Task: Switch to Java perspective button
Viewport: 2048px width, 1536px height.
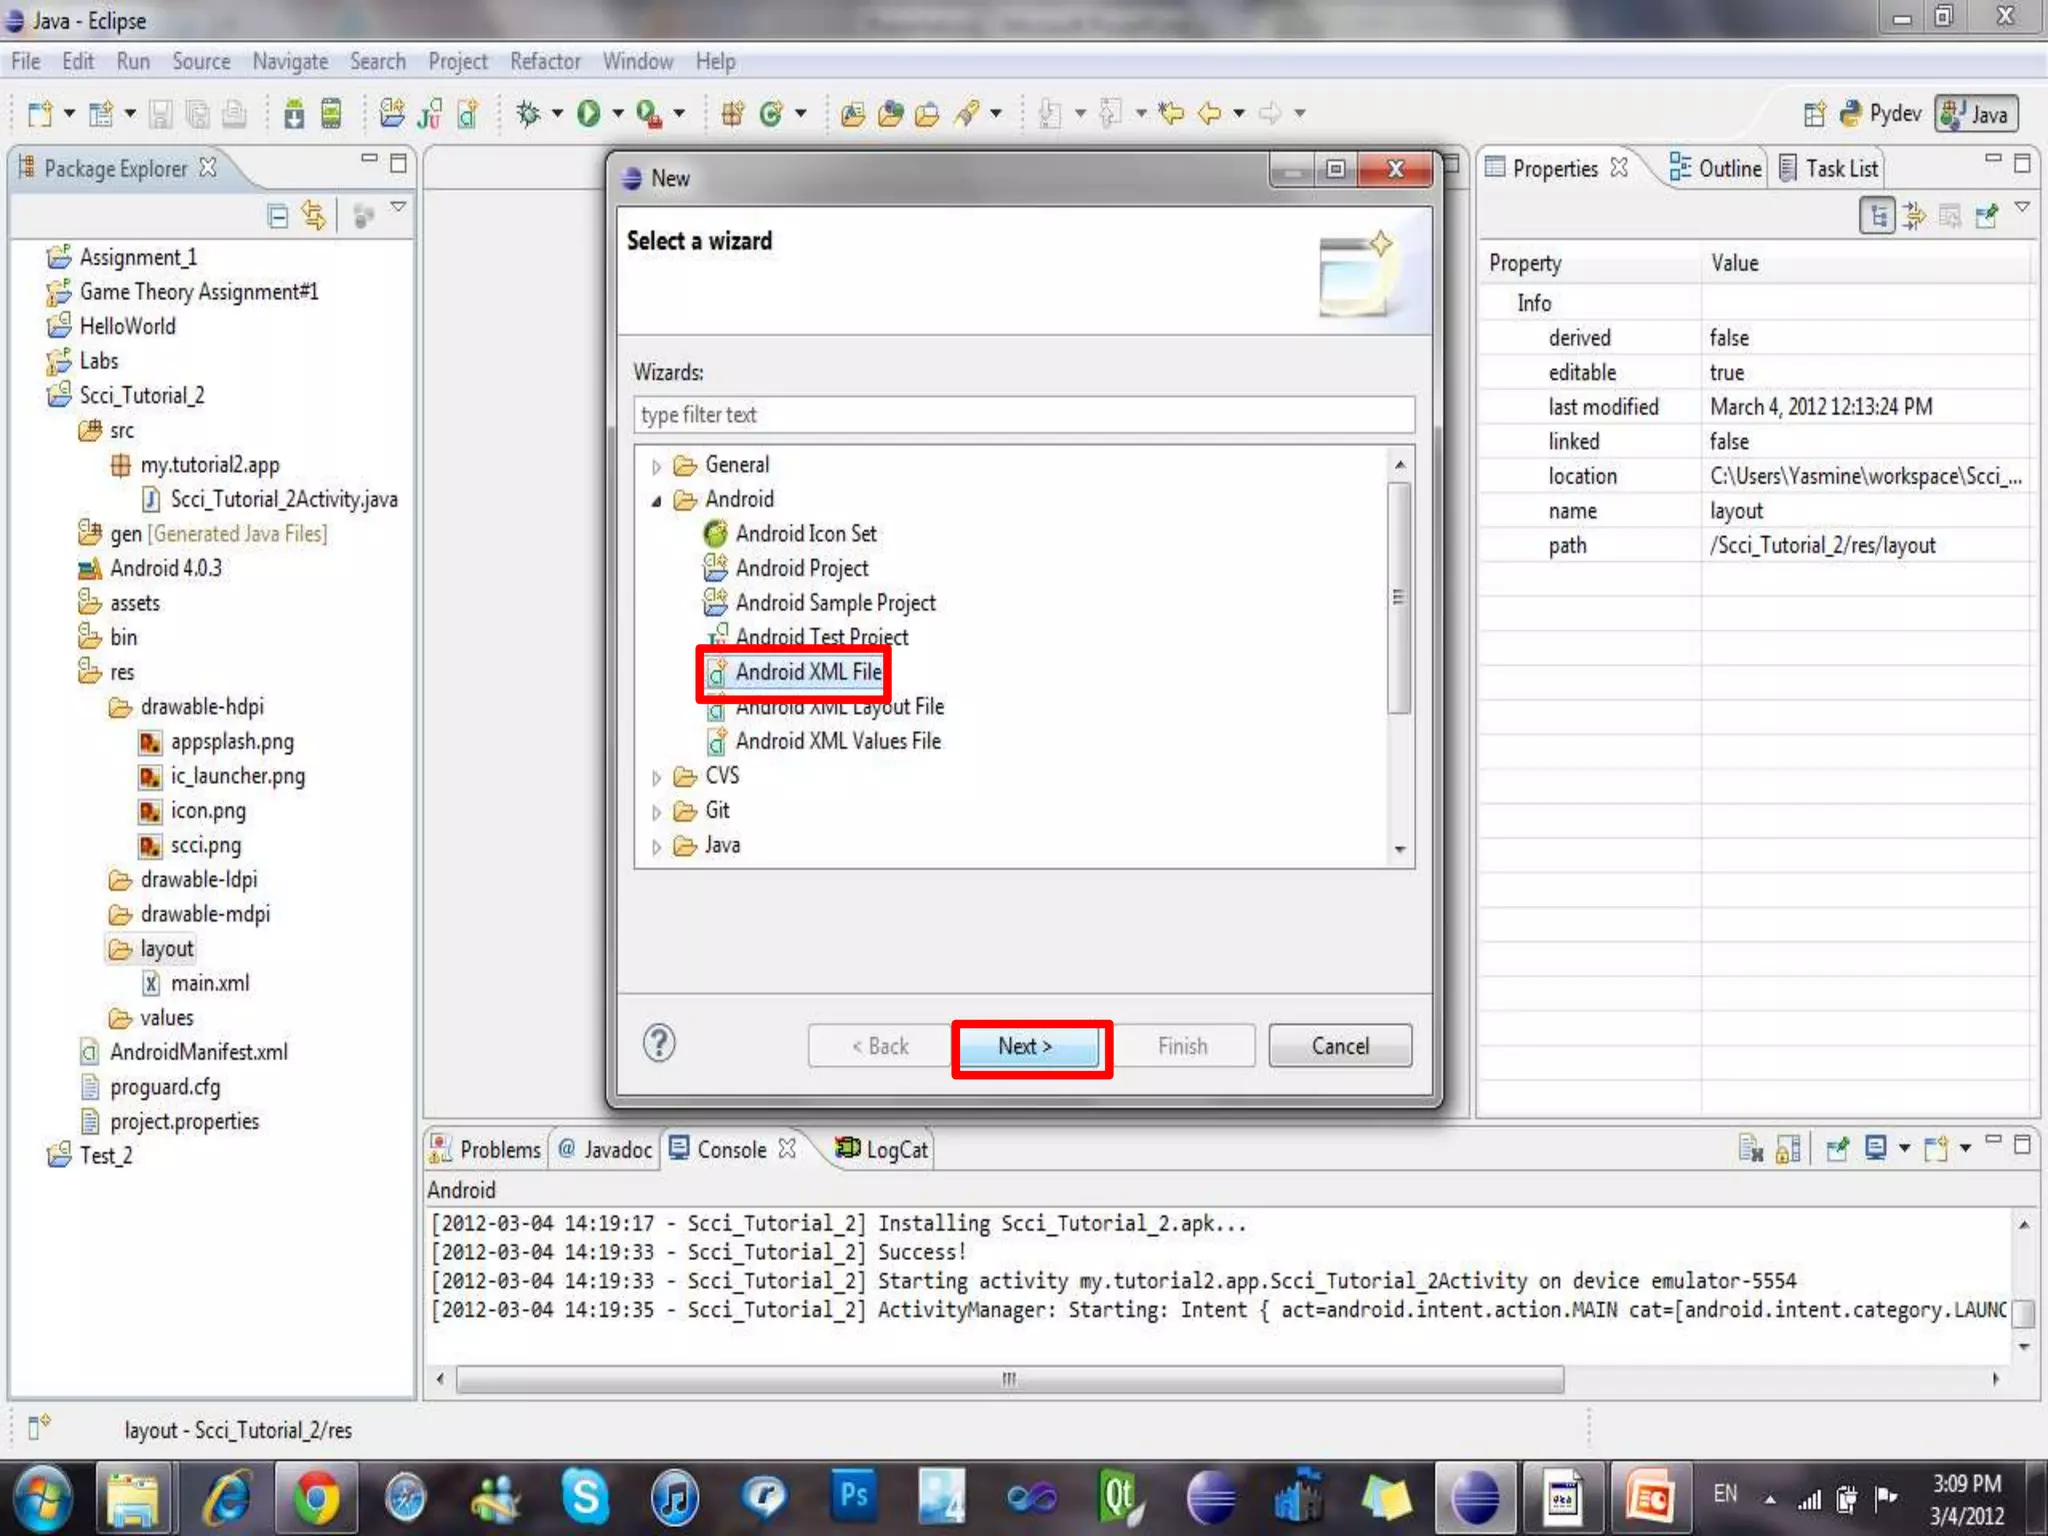Action: pos(1976,114)
